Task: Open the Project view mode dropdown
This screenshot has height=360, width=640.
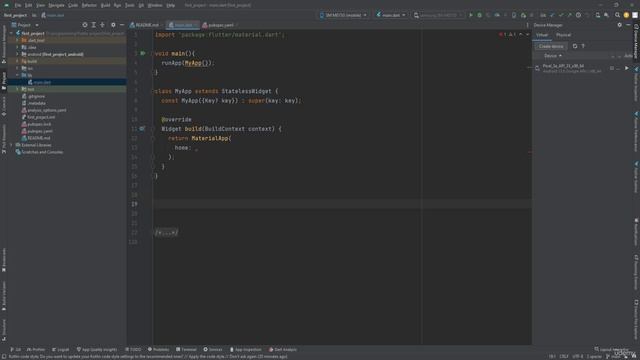Action: (25, 25)
